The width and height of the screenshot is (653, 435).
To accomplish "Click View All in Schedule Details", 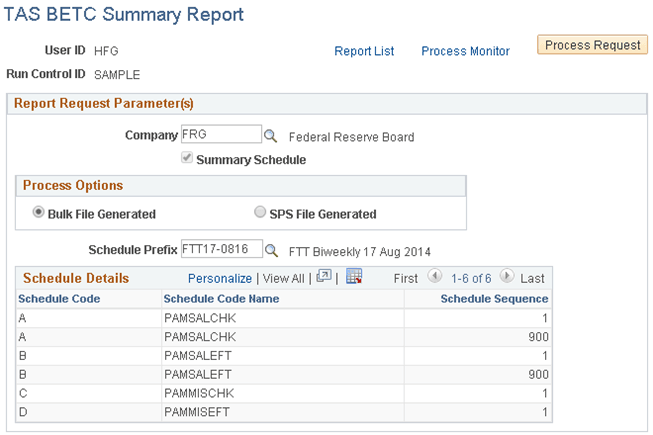I will [x=284, y=278].
